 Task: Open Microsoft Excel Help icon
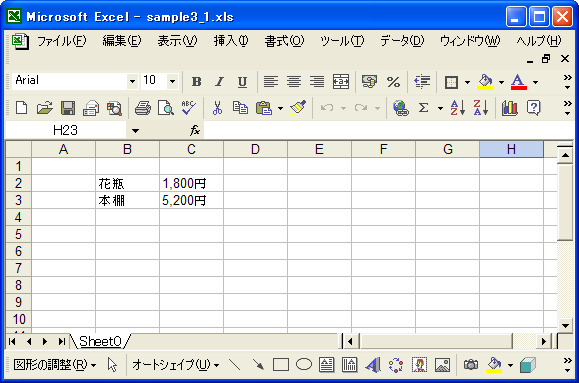(x=533, y=108)
